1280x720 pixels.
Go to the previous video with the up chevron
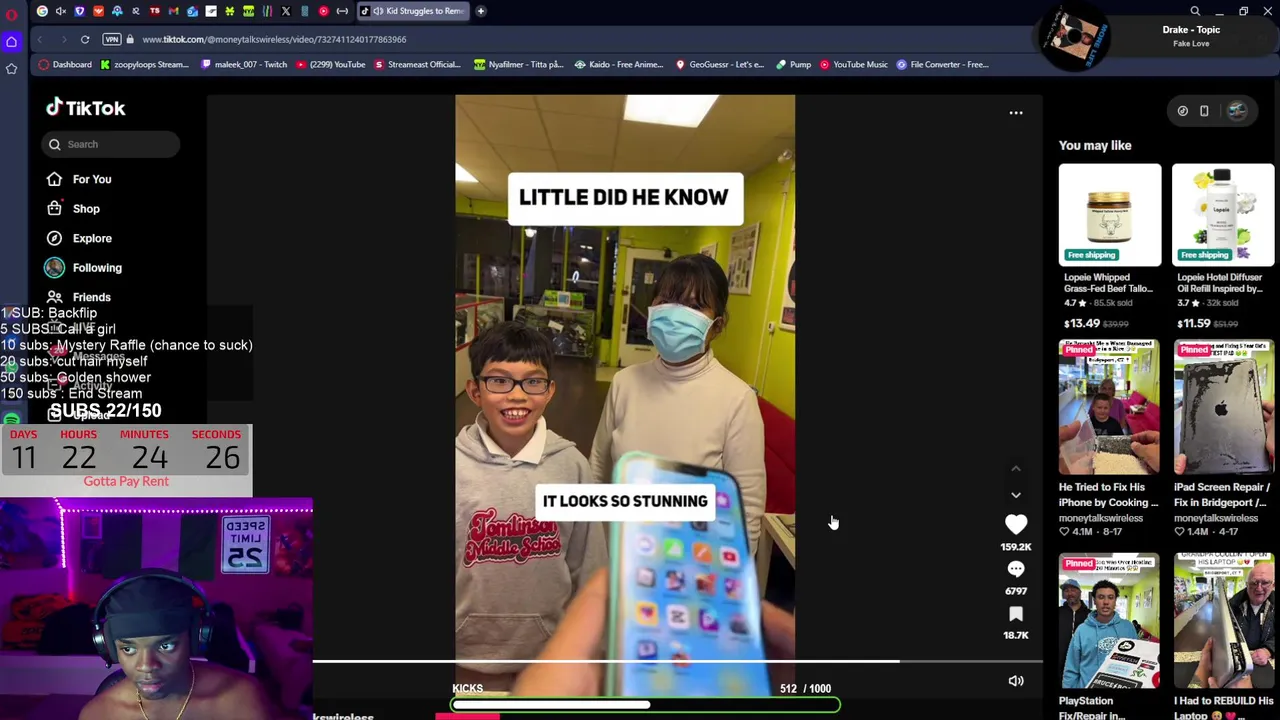click(x=1016, y=468)
